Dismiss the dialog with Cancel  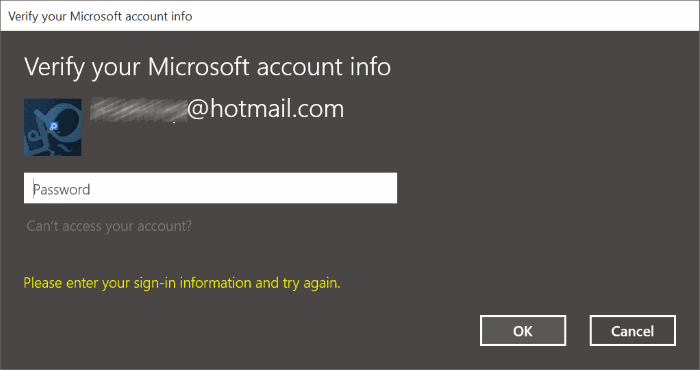(633, 331)
